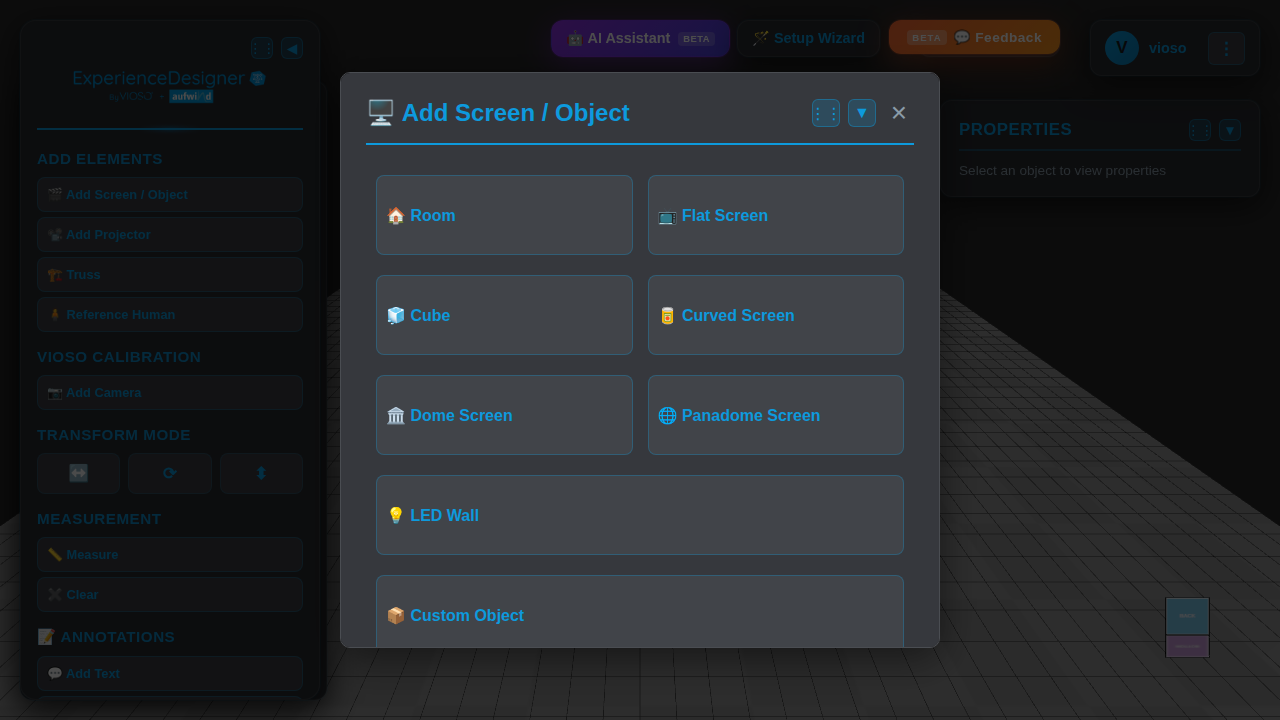
Task: Insert a Reference Human
Action: click(x=169, y=314)
